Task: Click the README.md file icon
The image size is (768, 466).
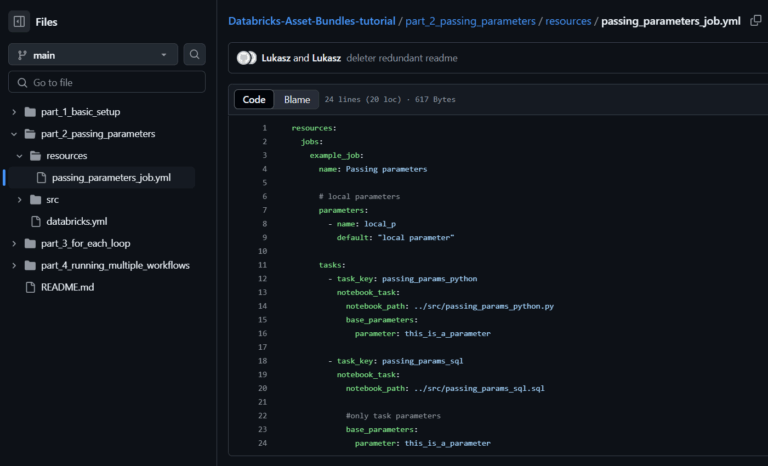Action: click(x=30, y=287)
